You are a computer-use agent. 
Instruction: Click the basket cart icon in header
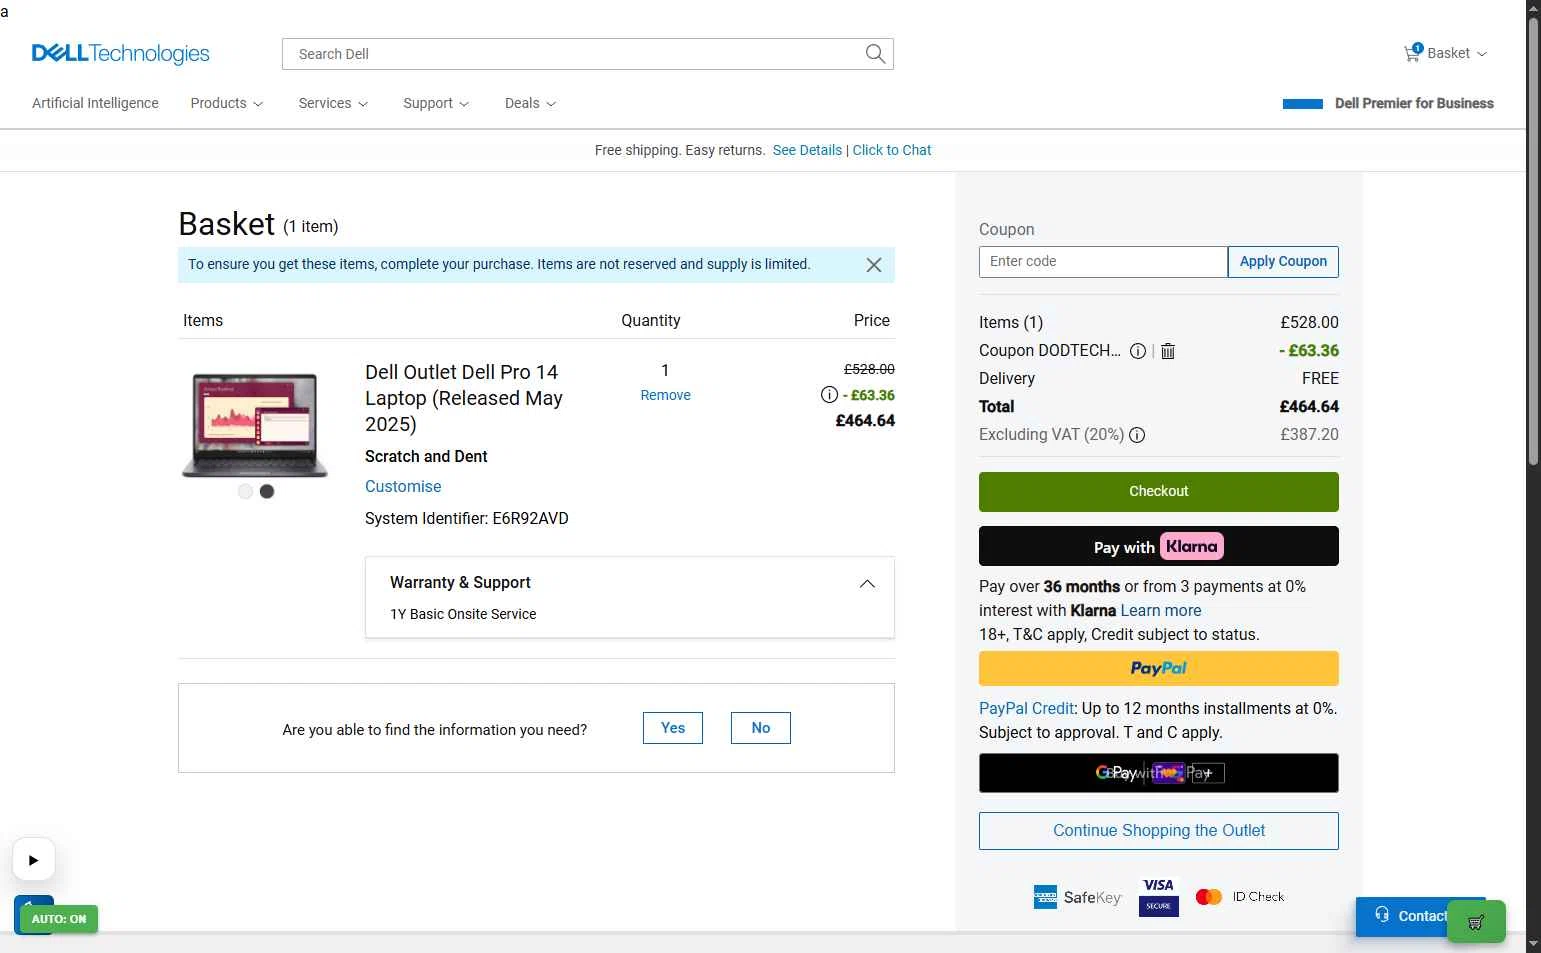tap(1412, 53)
